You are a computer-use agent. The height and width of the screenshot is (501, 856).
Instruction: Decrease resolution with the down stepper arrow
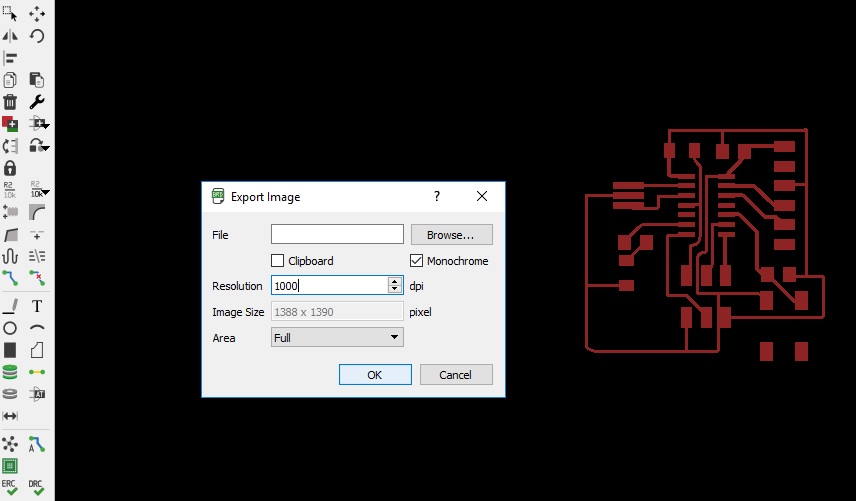[395, 289]
